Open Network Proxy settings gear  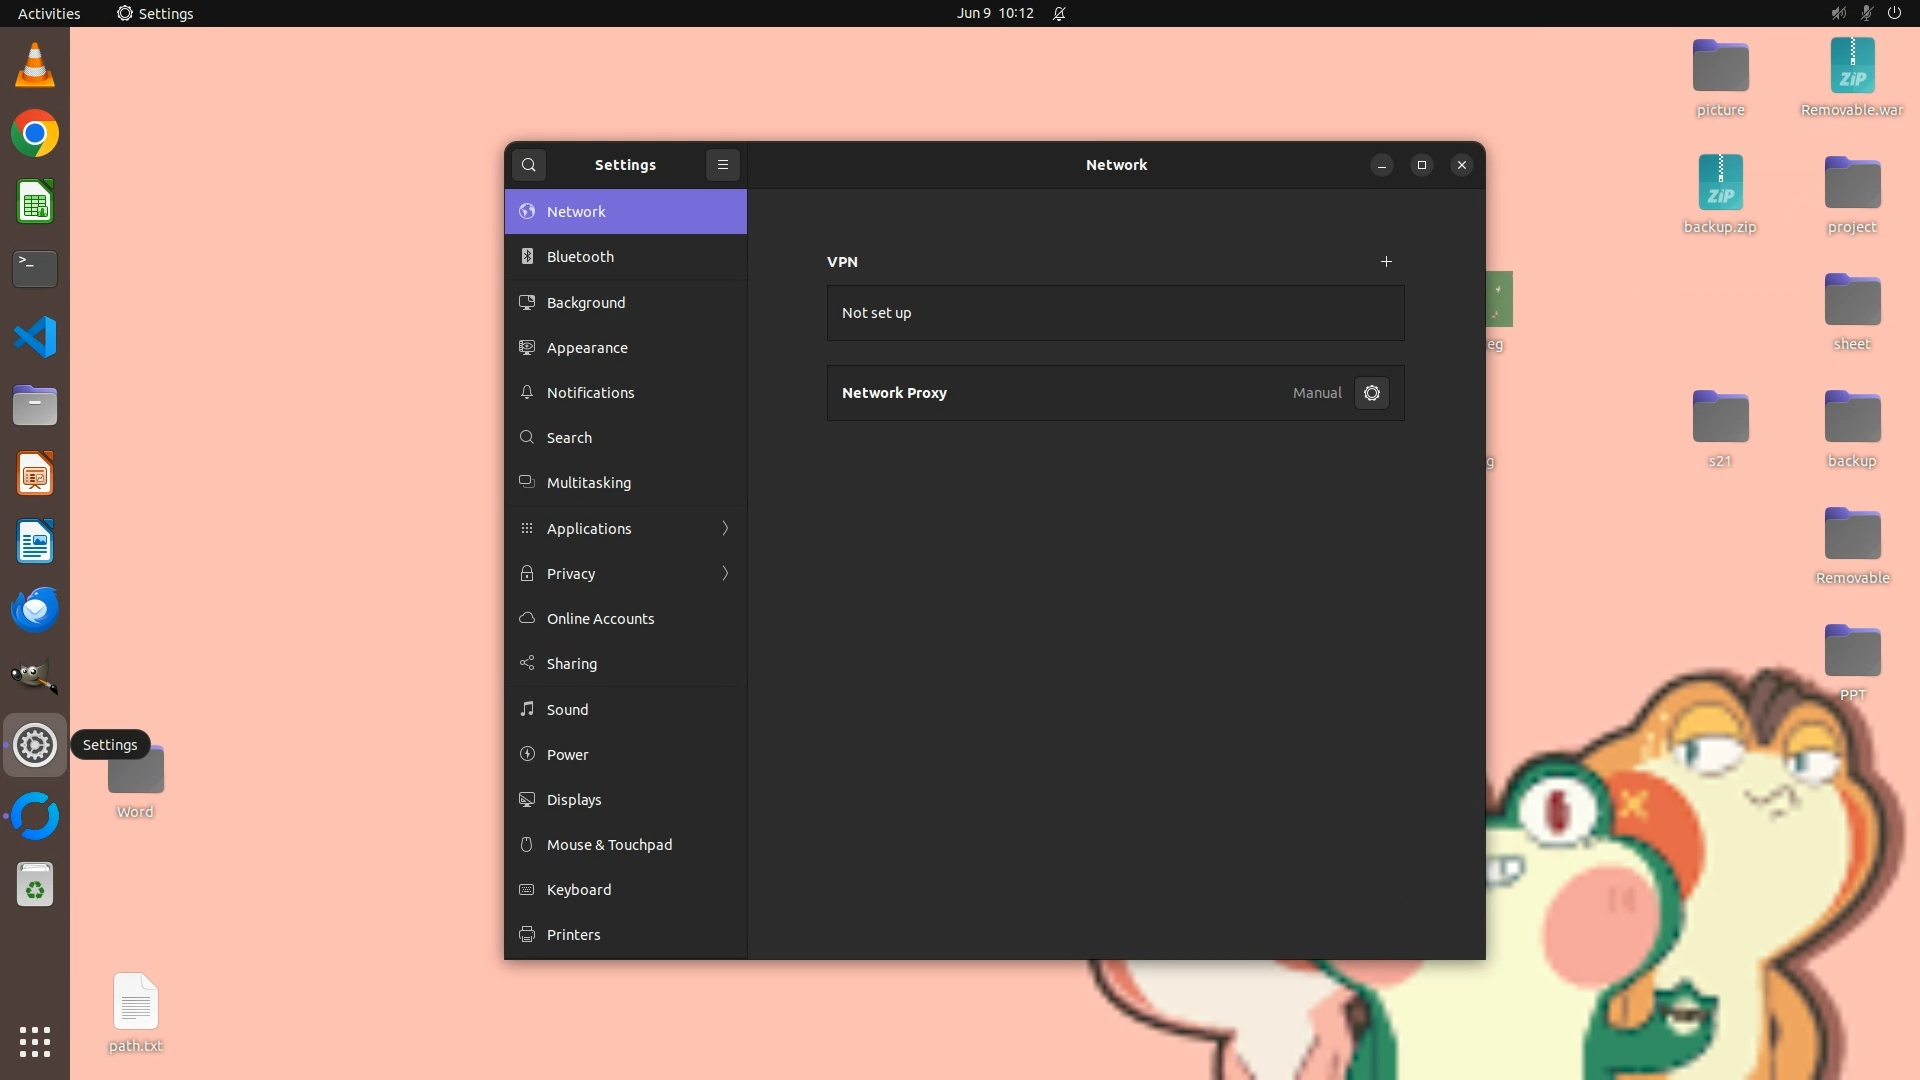pyautogui.click(x=1371, y=393)
